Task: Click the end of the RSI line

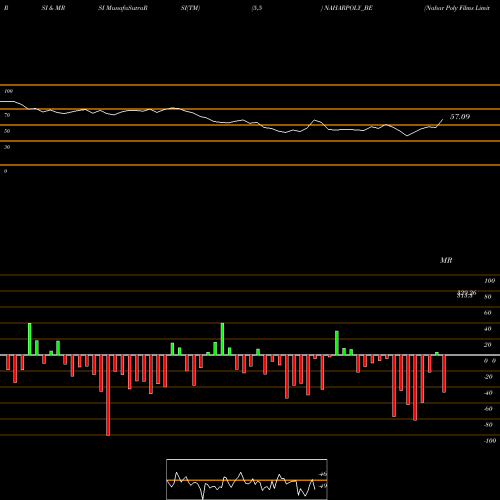Action: tap(443, 120)
